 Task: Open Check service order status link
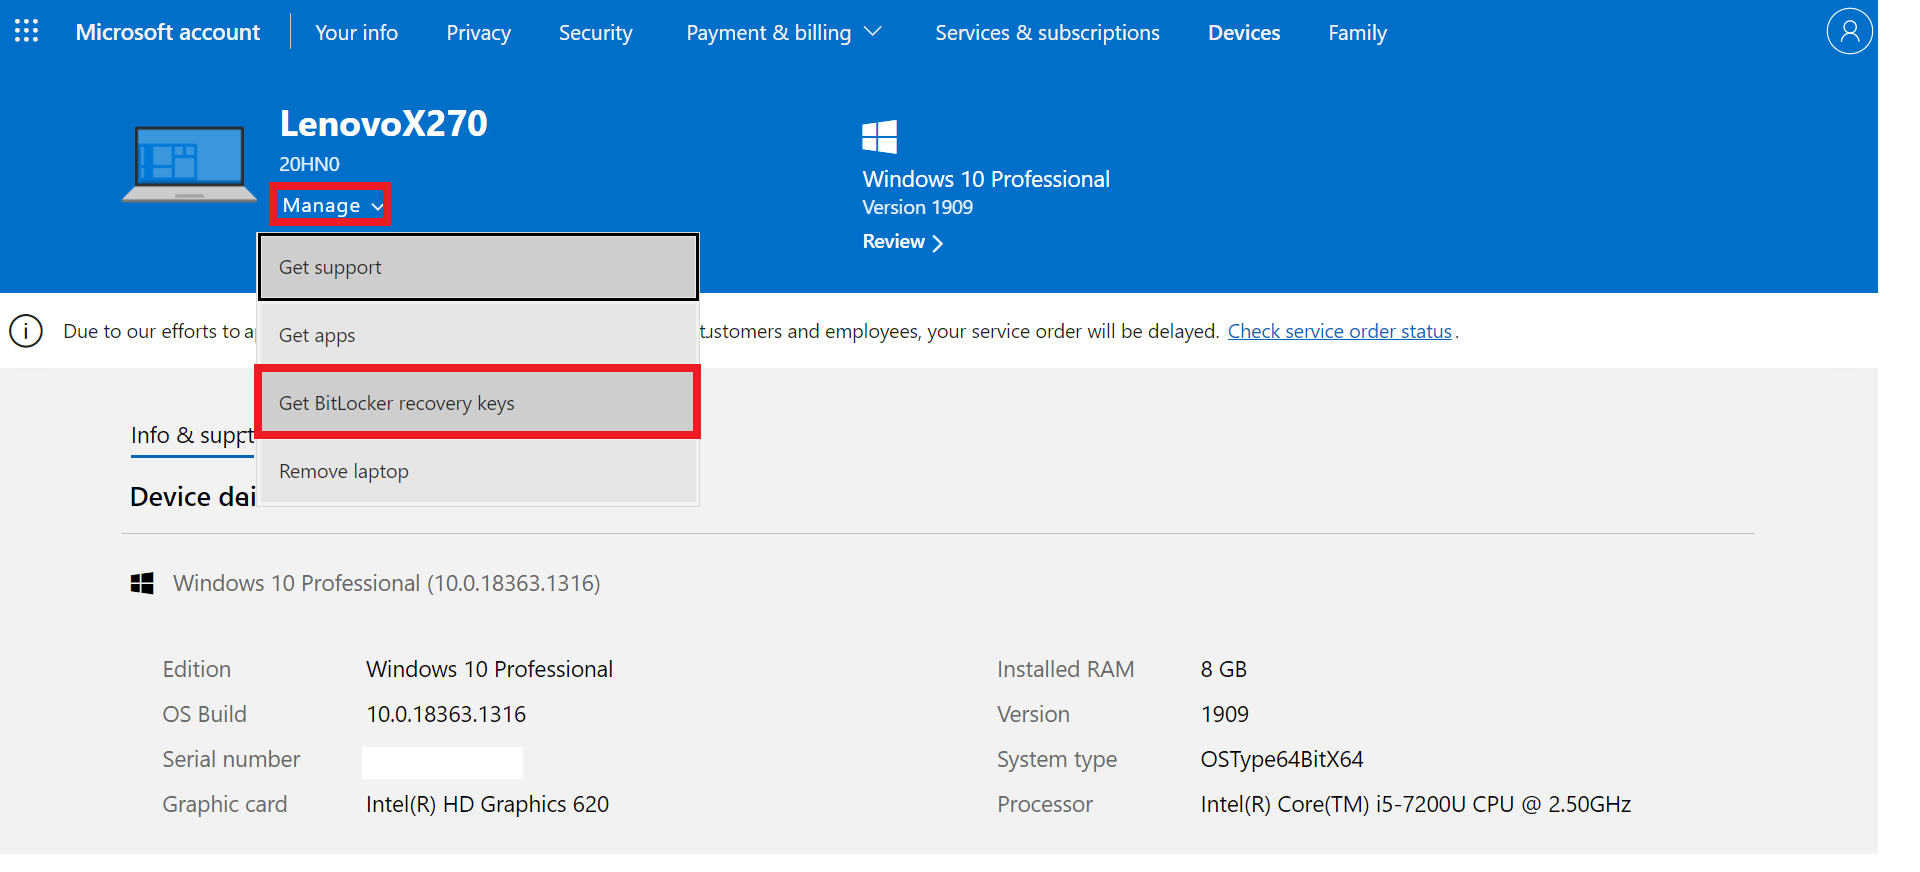point(1339,331)
